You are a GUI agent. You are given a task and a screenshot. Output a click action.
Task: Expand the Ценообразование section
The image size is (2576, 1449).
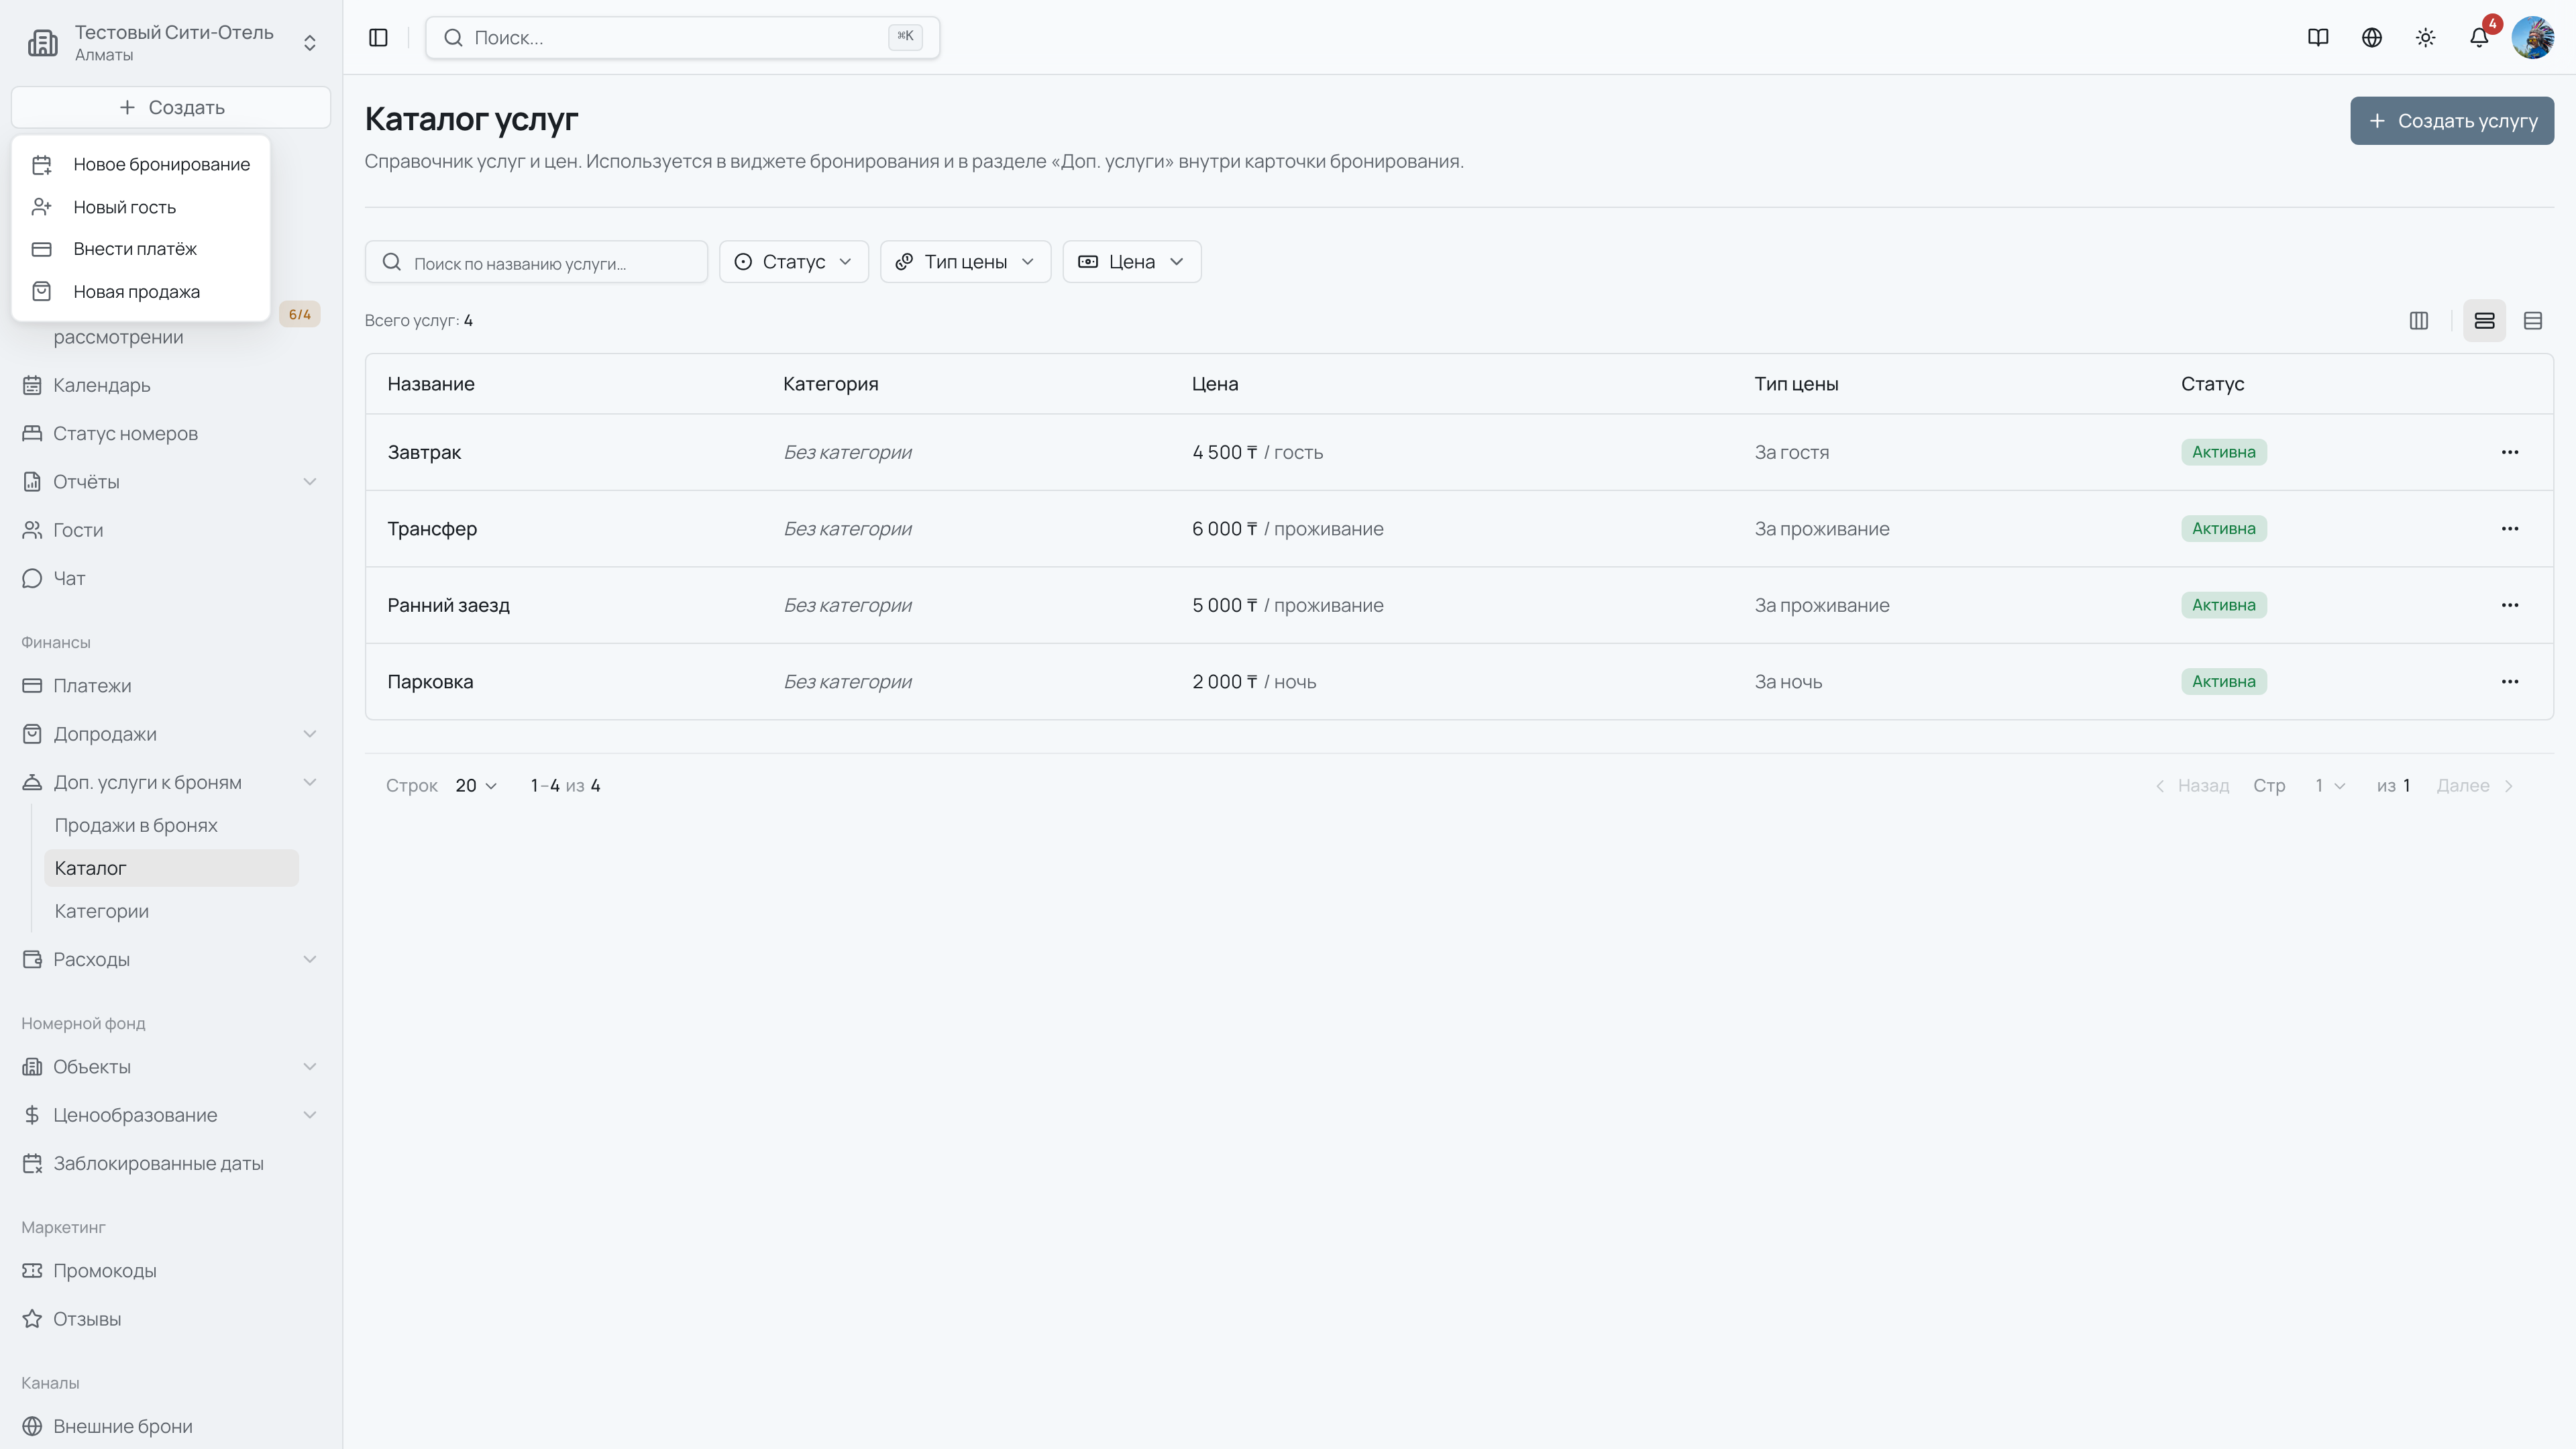point(170,1115)
